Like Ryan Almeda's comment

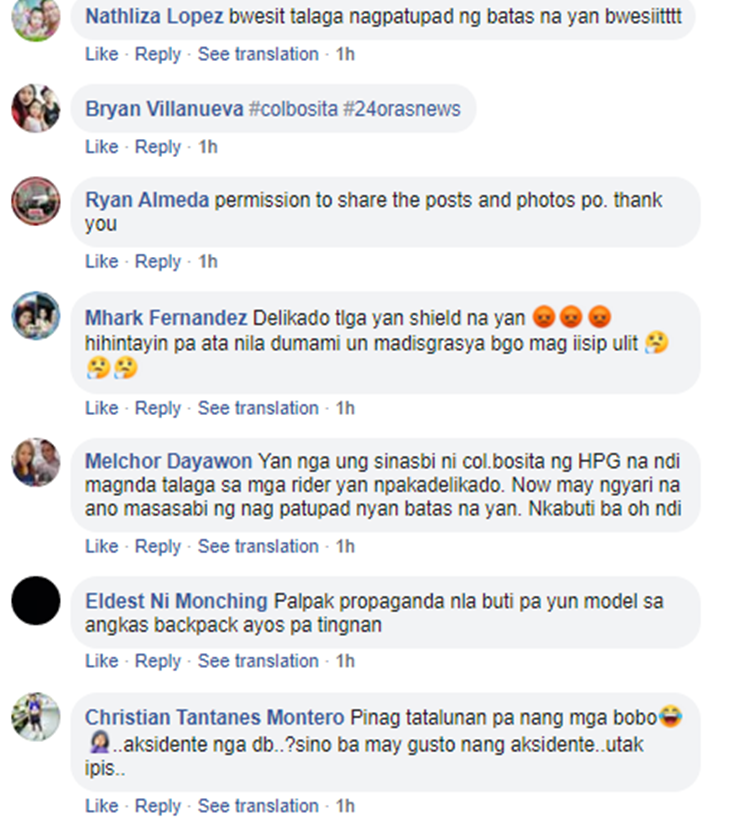(x=102, y=261)
